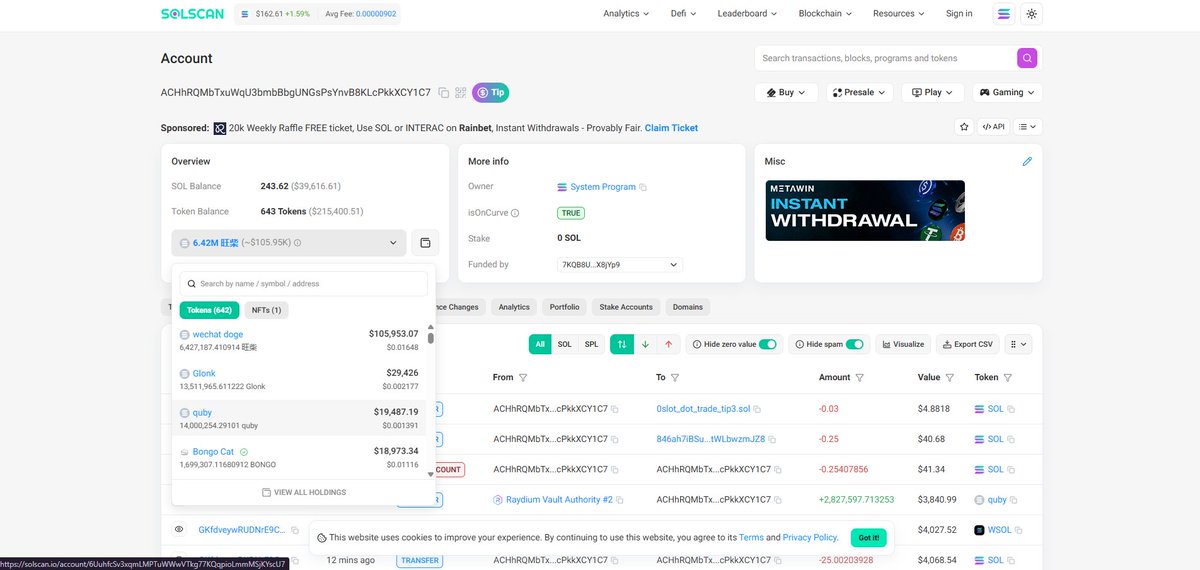The image size is (1200, 570).
Task: Open the calendar icon beside token selector
Action: (425, 243)
